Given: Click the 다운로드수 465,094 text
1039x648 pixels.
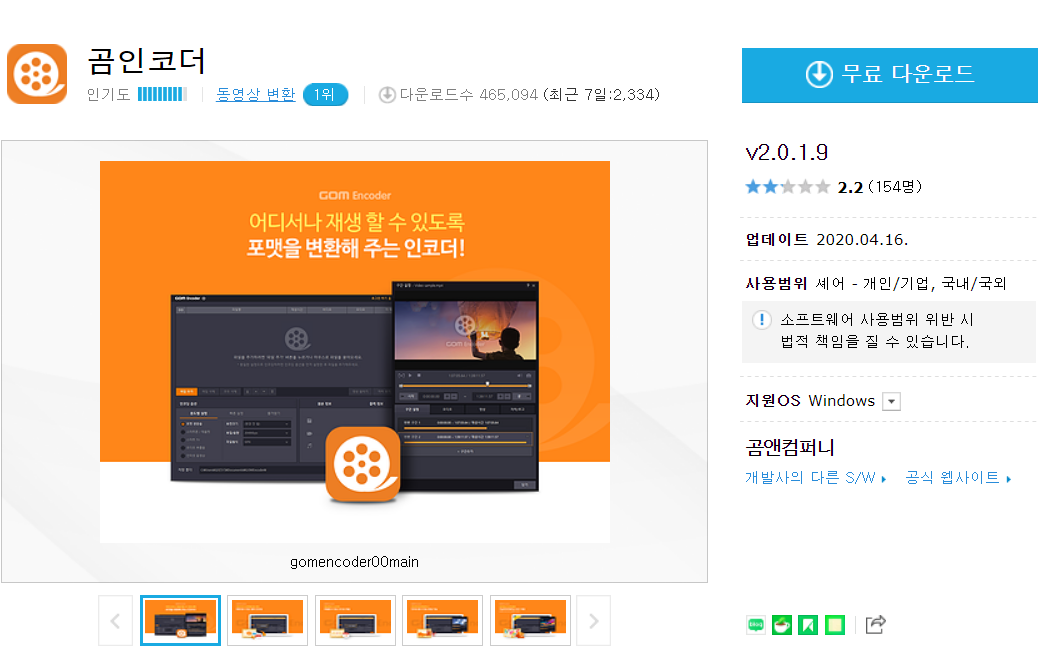Looking at the screenshot, I should point(468,95).
